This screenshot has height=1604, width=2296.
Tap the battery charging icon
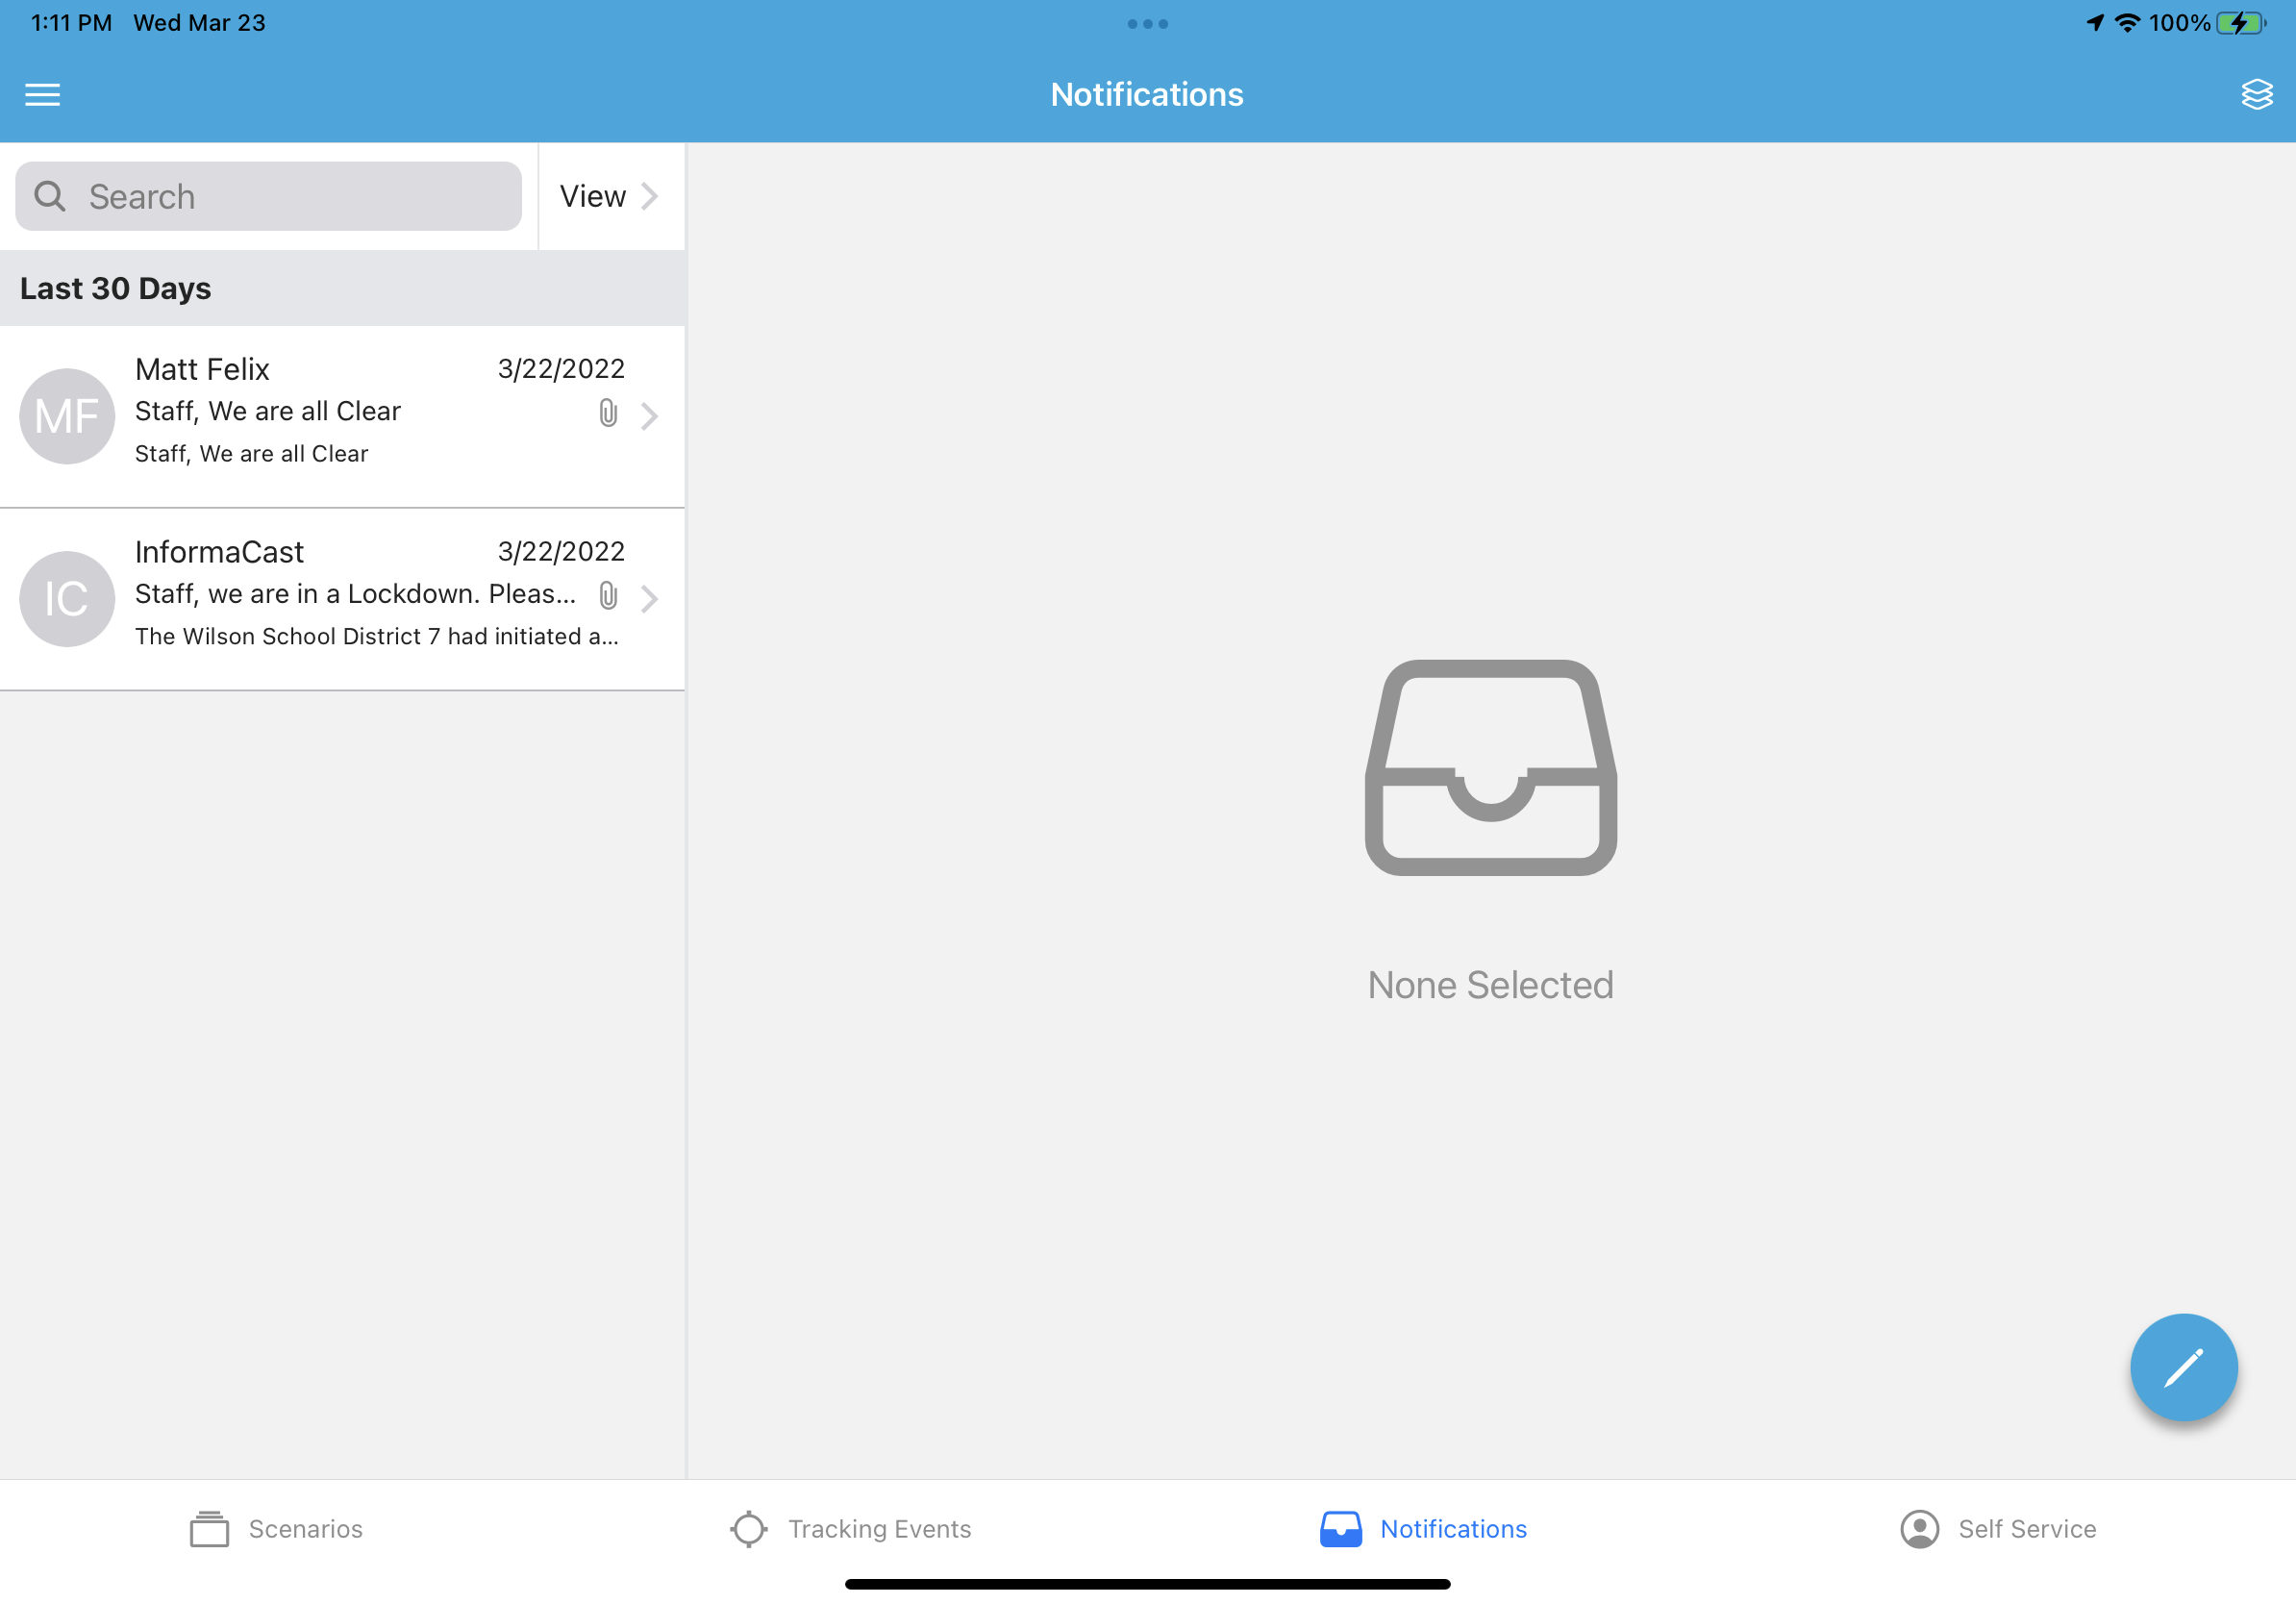(2240, 23)
